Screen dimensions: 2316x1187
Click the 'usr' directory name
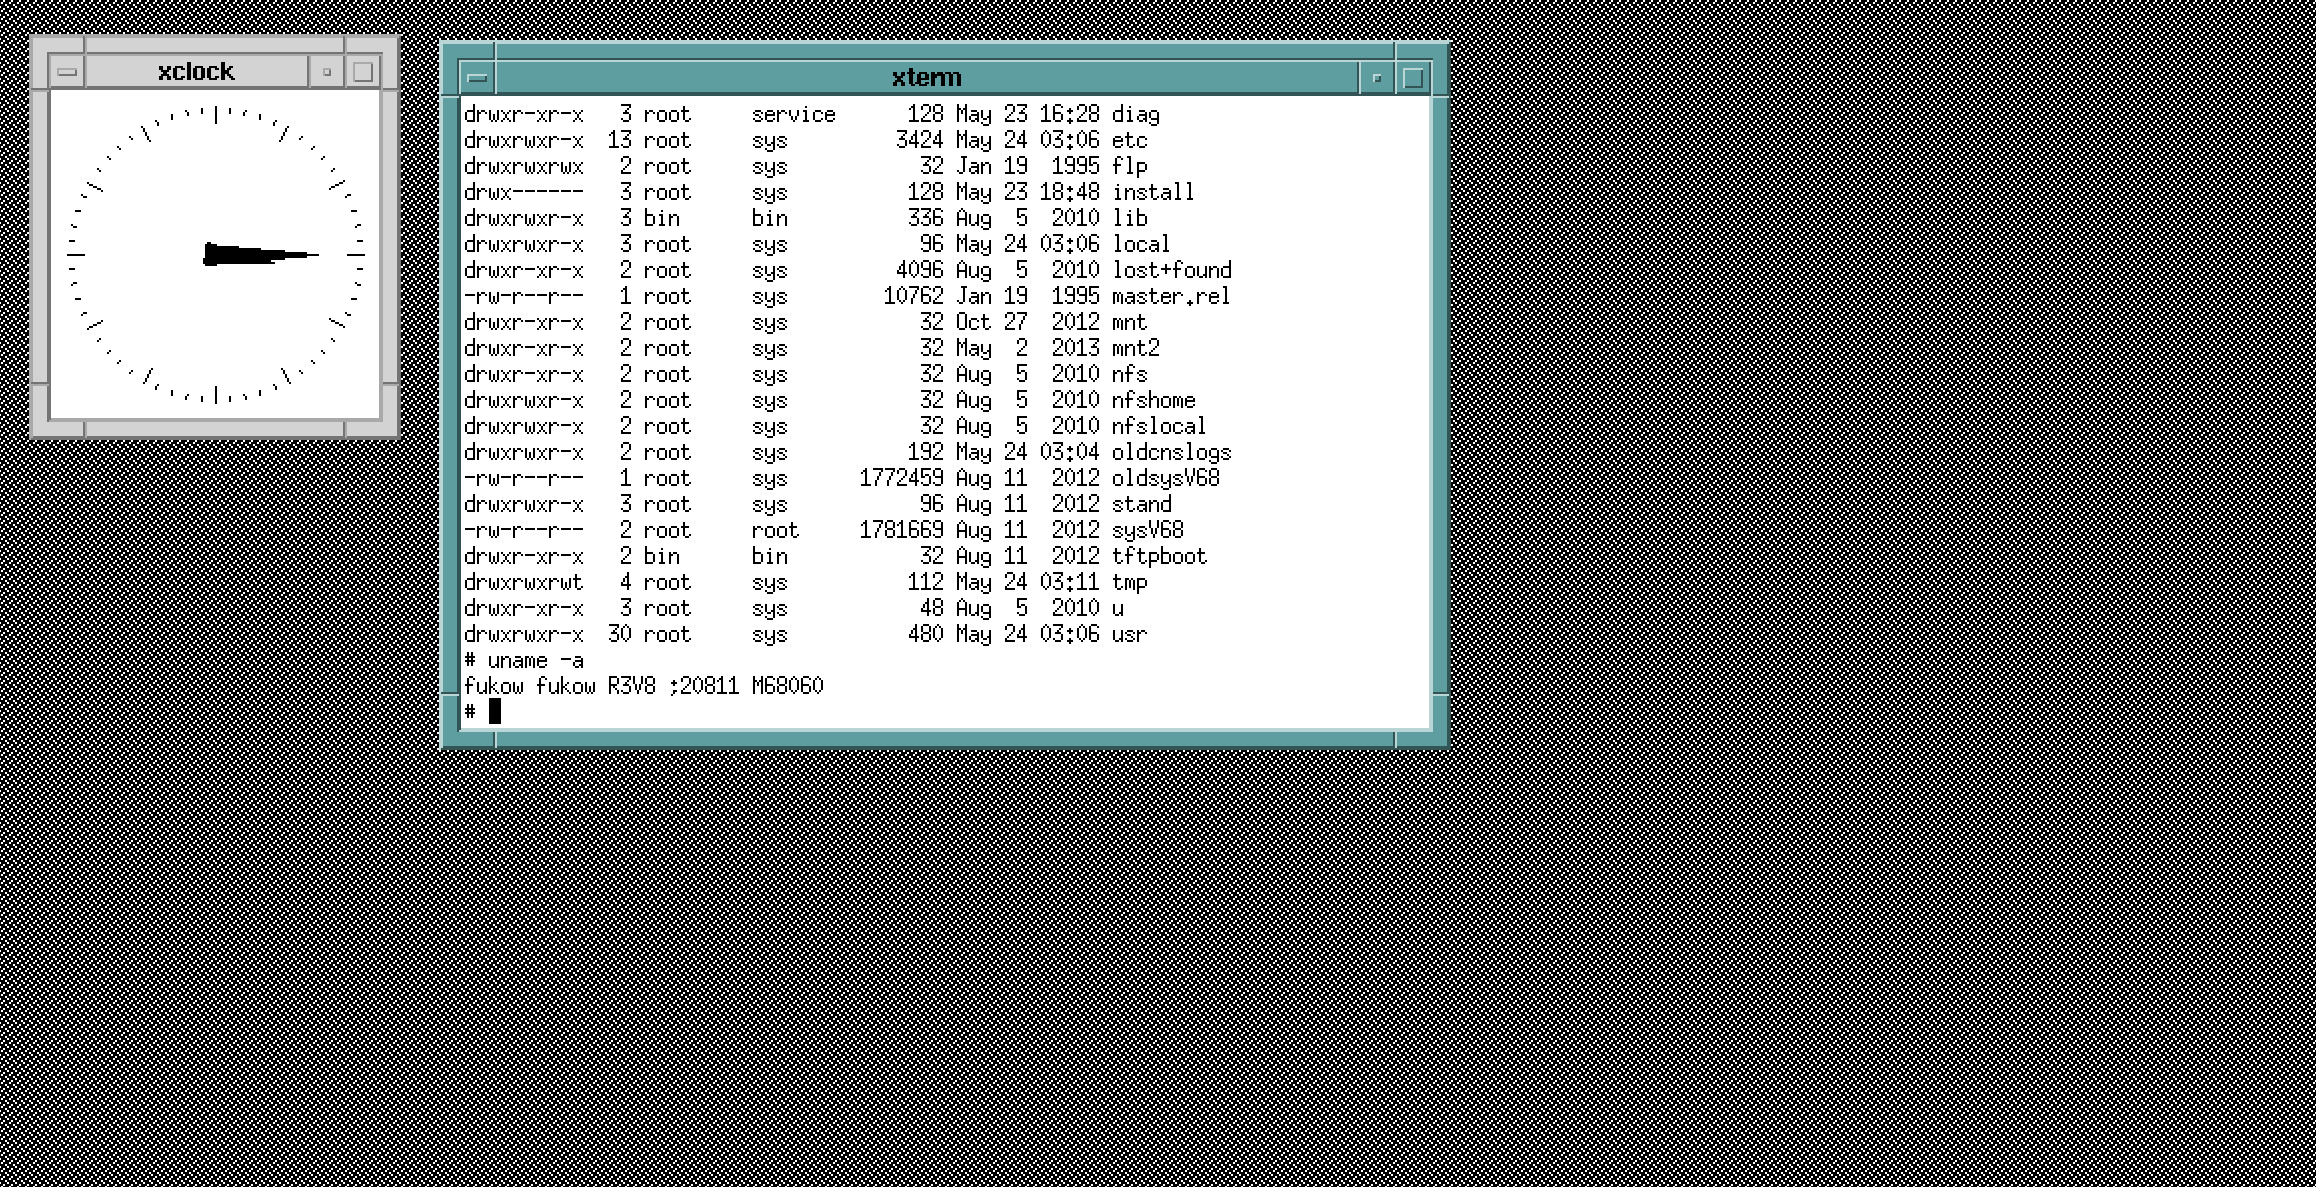[x=1130, y=634]
